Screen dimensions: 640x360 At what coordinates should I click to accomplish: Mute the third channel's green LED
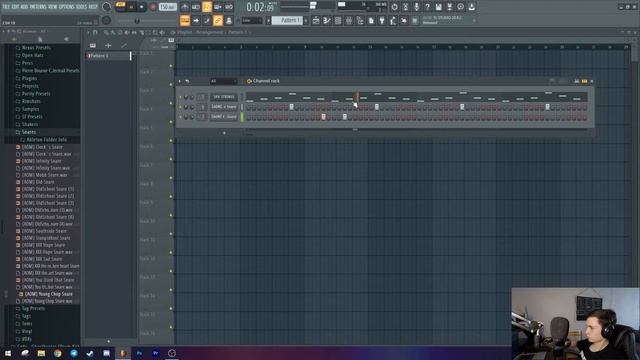pos(180,117)
